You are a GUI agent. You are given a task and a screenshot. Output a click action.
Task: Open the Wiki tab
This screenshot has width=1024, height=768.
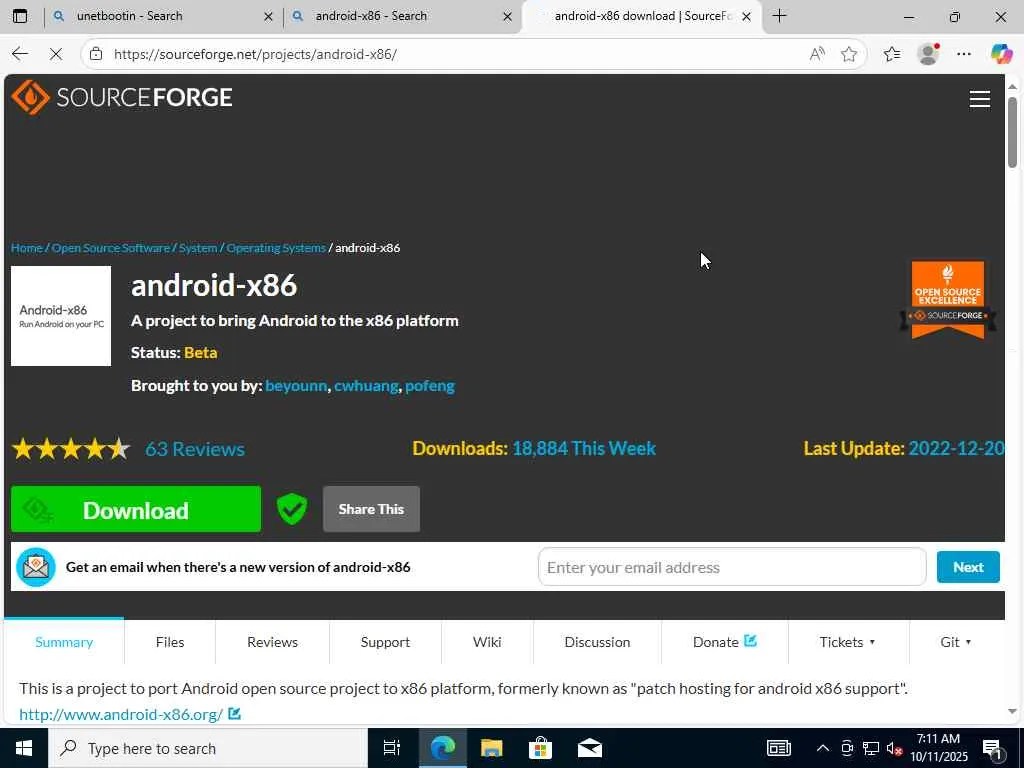pos(487,642)
